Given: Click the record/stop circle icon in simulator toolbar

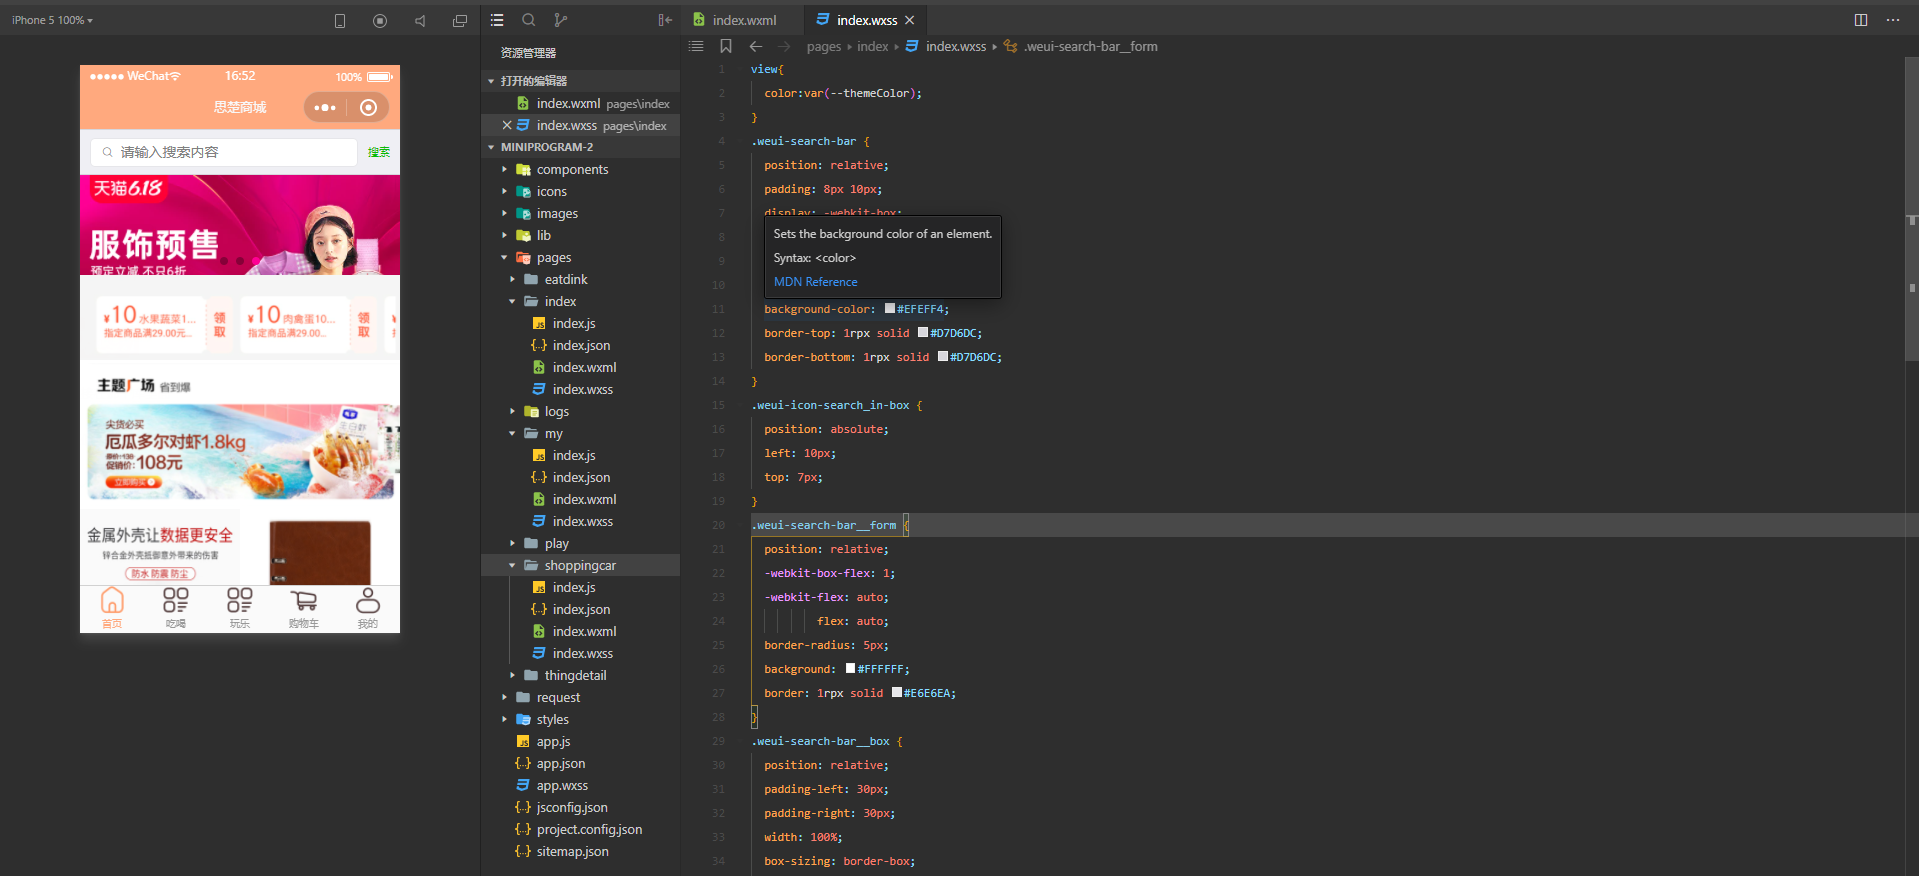Looking at the screenshot, I should tap(380, 21).
